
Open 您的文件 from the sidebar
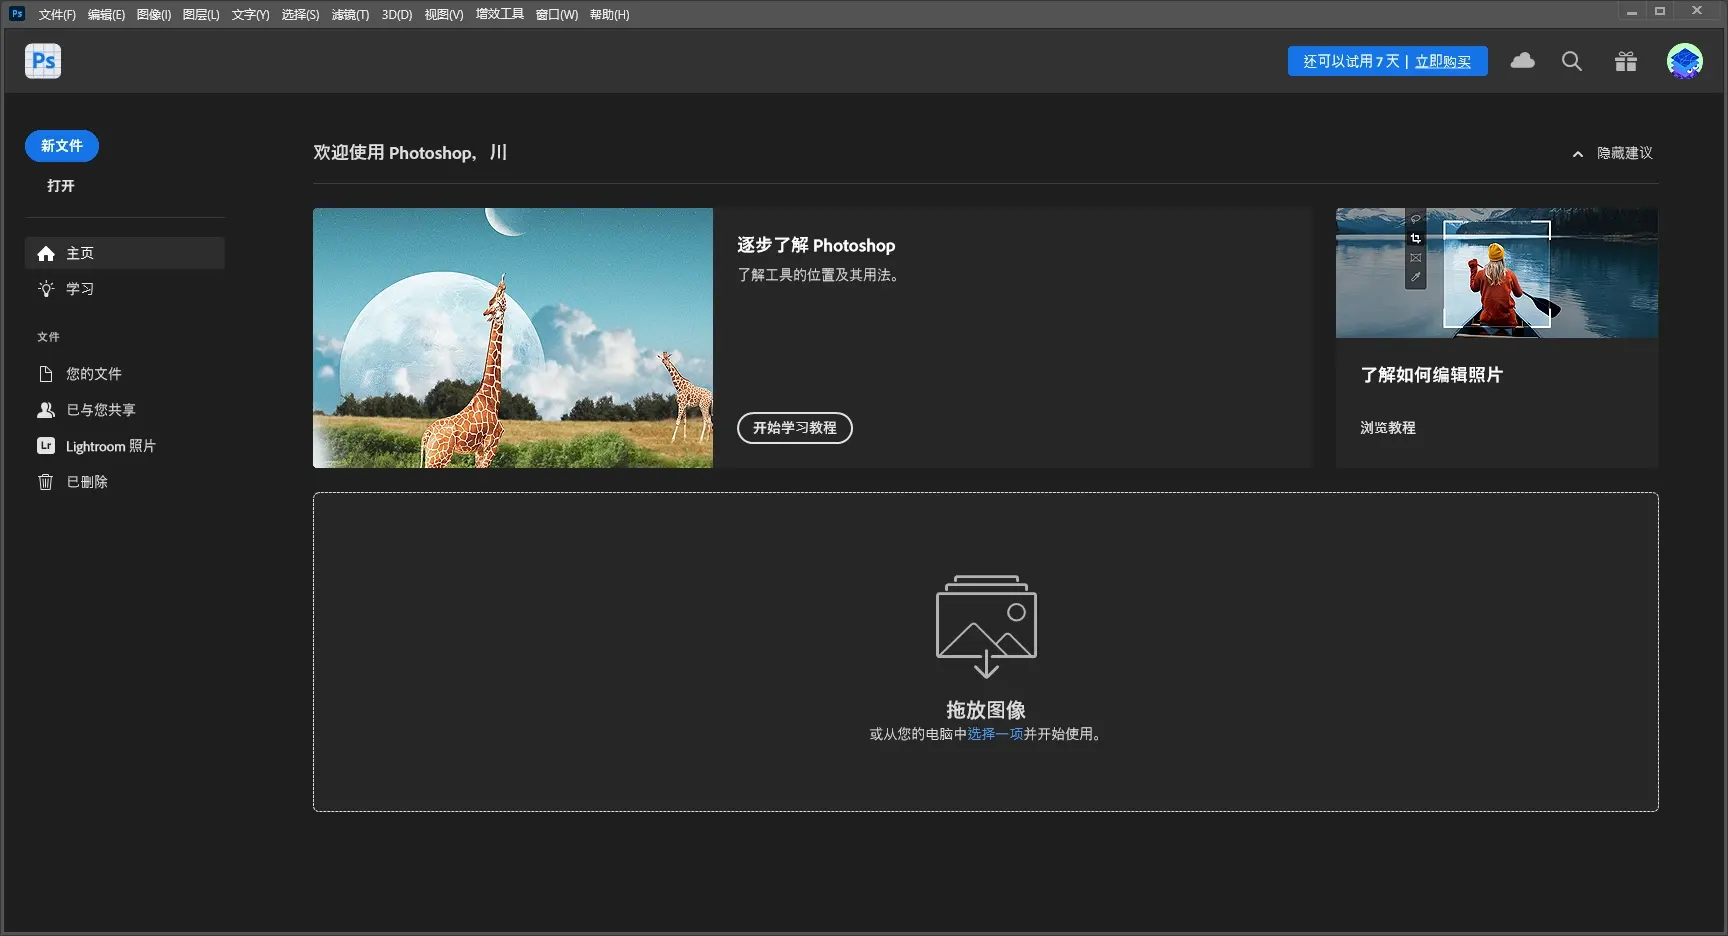pos(93,373)
